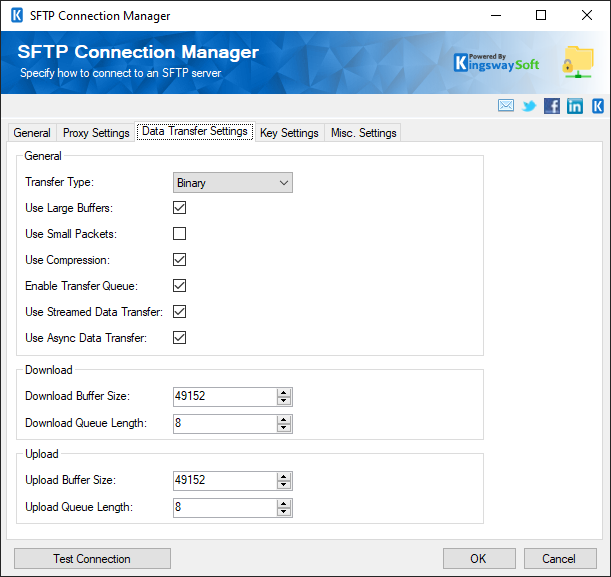Click the KingswaySoft K icon in the icon row
This screenshot has height=577, width=611.
coord(598,106)
